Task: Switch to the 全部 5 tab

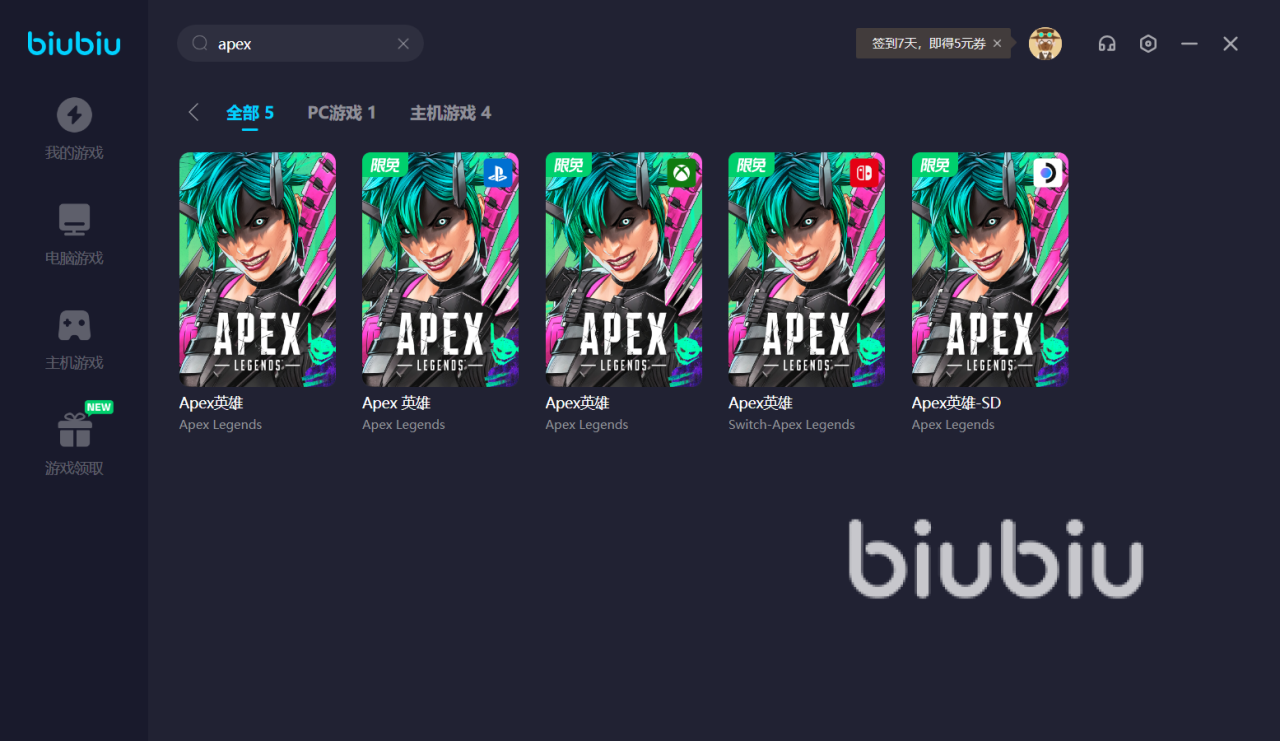Action: [x=250, y=113]
